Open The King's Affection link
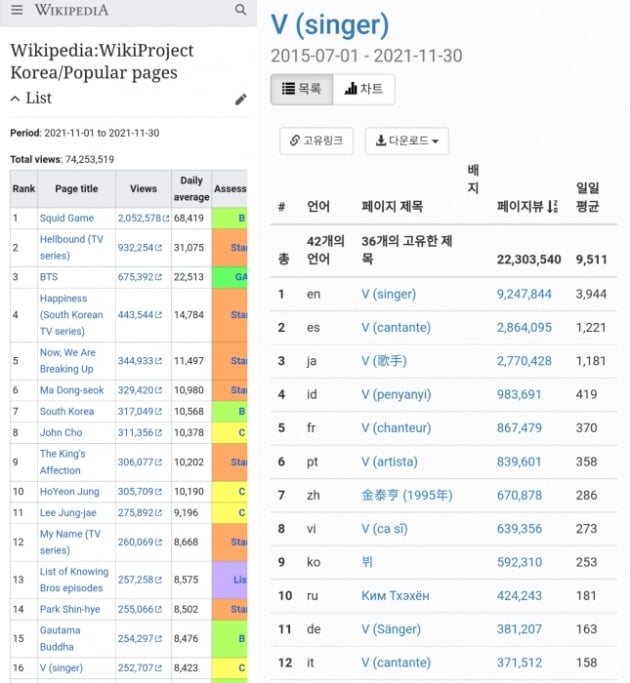The height and width of the screenshot is (683, 630). pyautogui.click(x=62, y=462)
